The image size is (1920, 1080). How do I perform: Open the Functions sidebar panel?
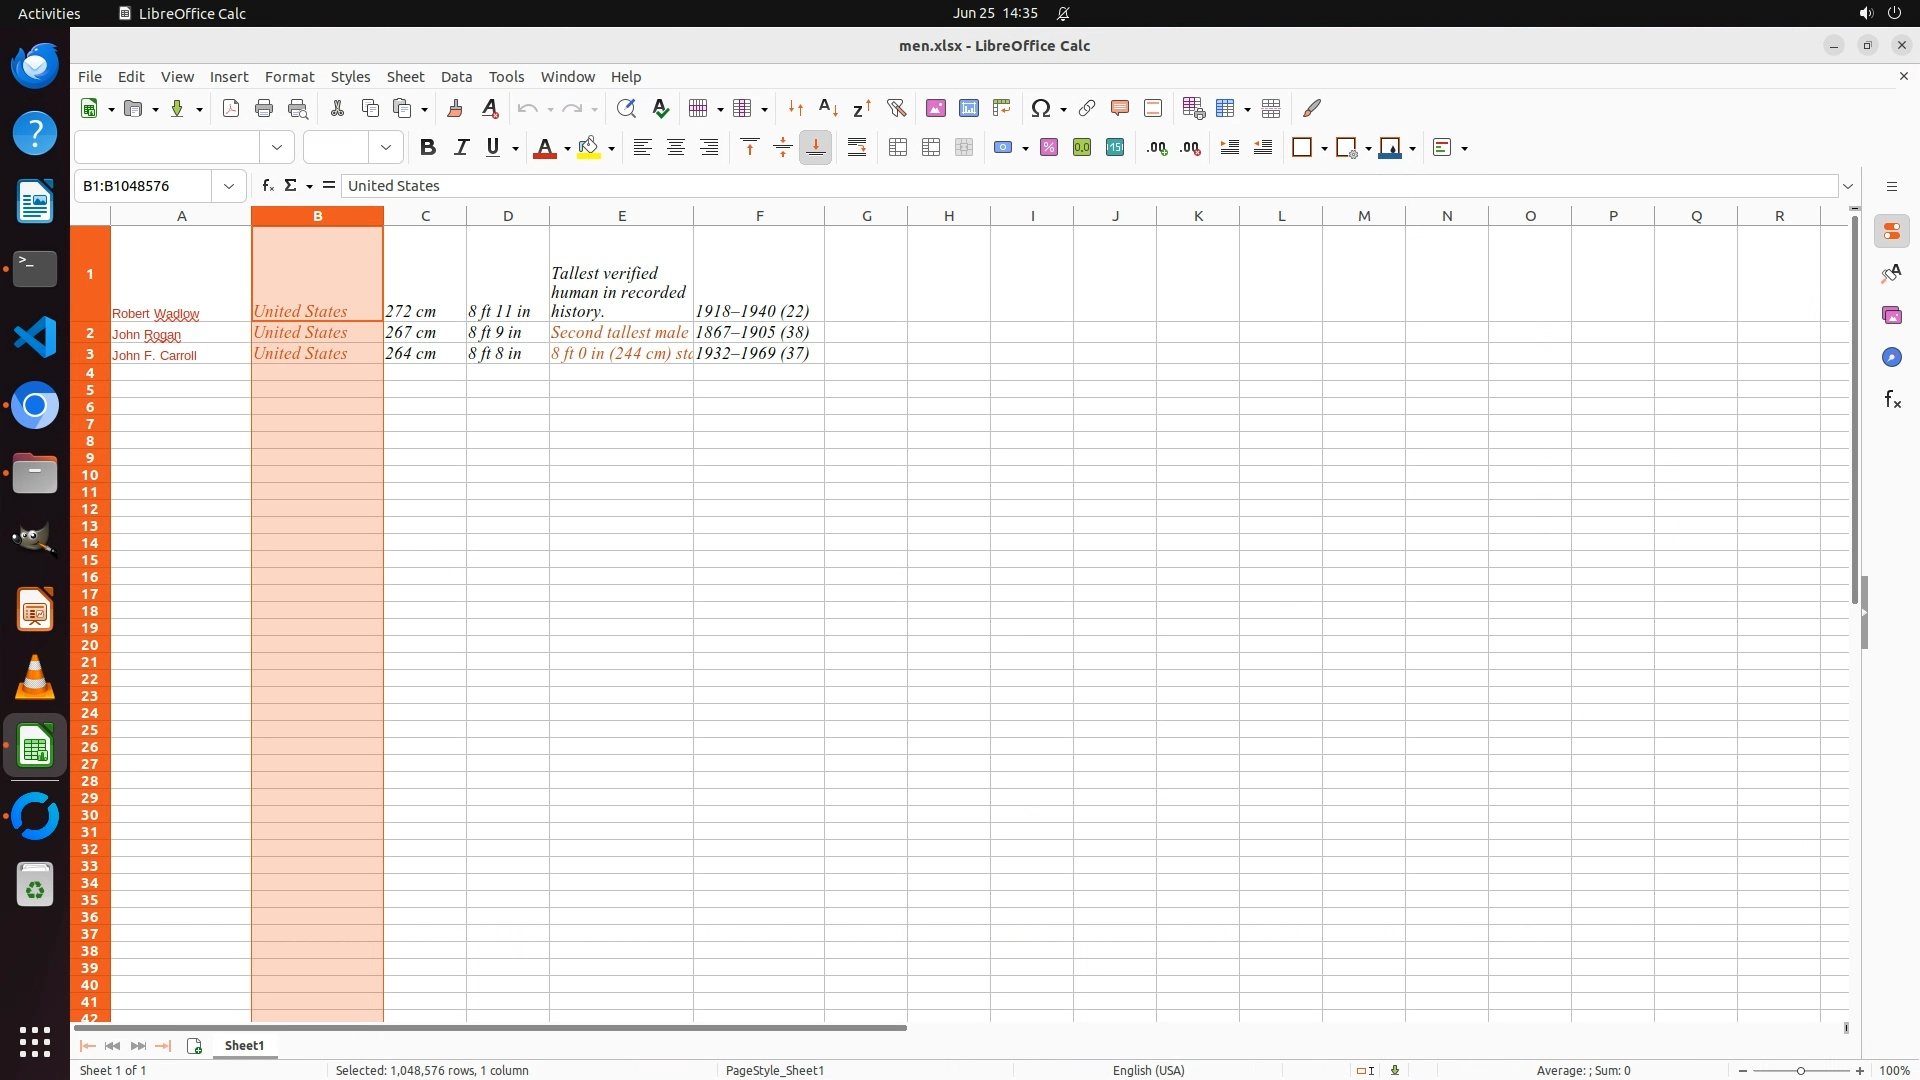pyautogui.click(x=1892, y=400)
